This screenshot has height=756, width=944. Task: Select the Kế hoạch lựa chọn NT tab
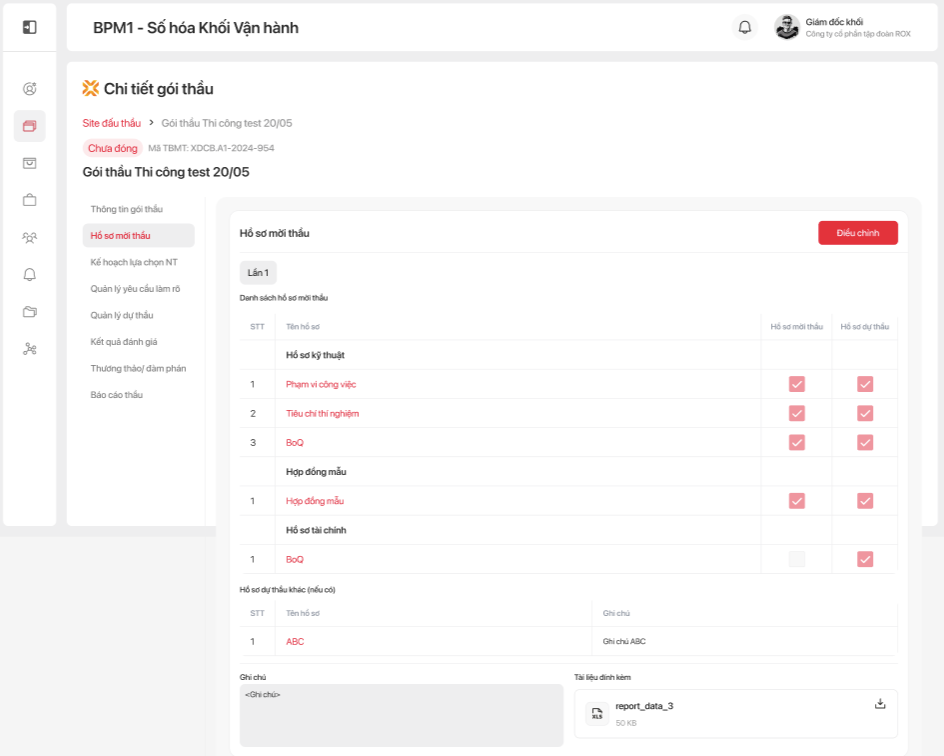[134, 262]
